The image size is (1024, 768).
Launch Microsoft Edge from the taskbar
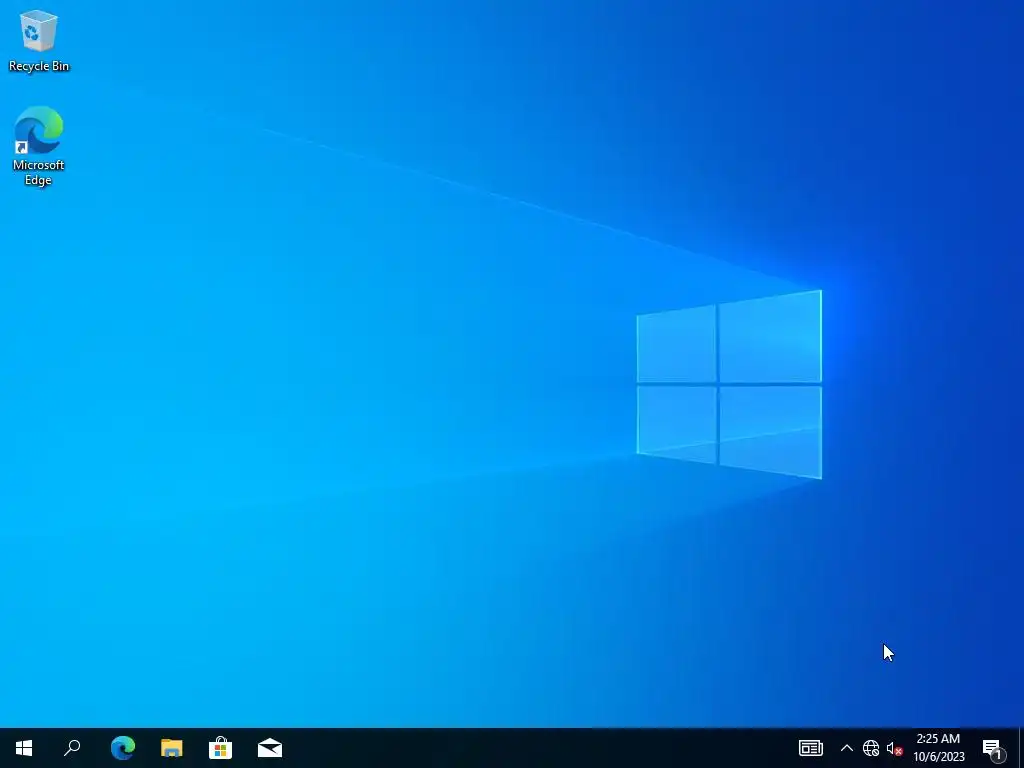point(122,748)
